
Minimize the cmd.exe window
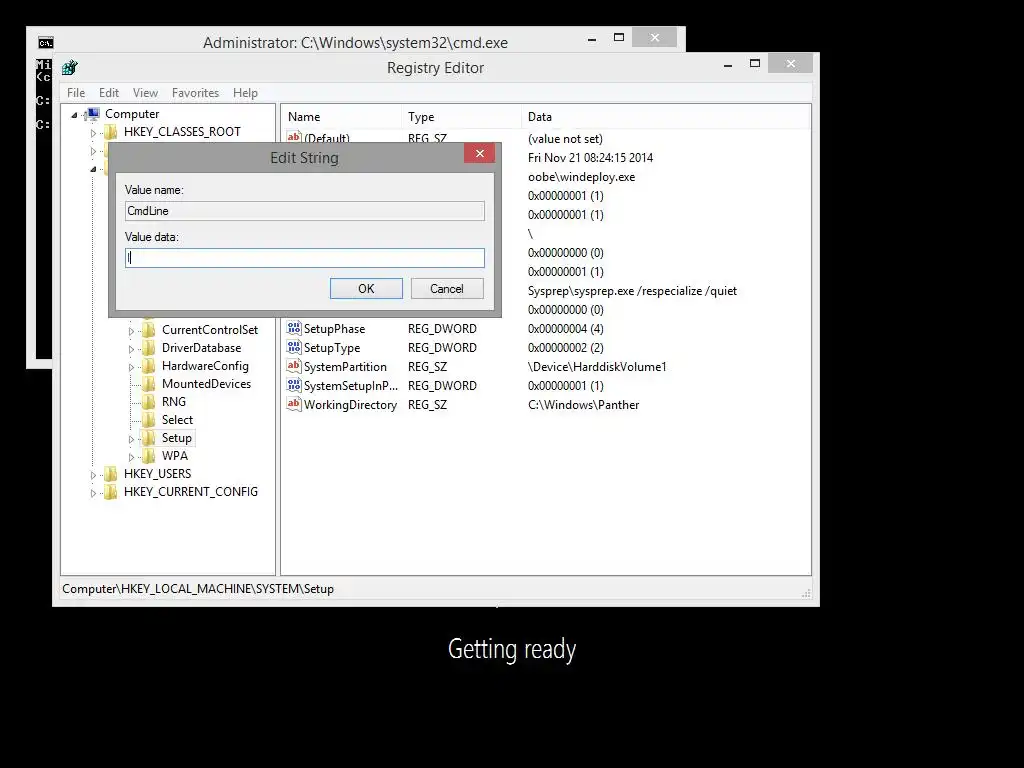(592, 39)
